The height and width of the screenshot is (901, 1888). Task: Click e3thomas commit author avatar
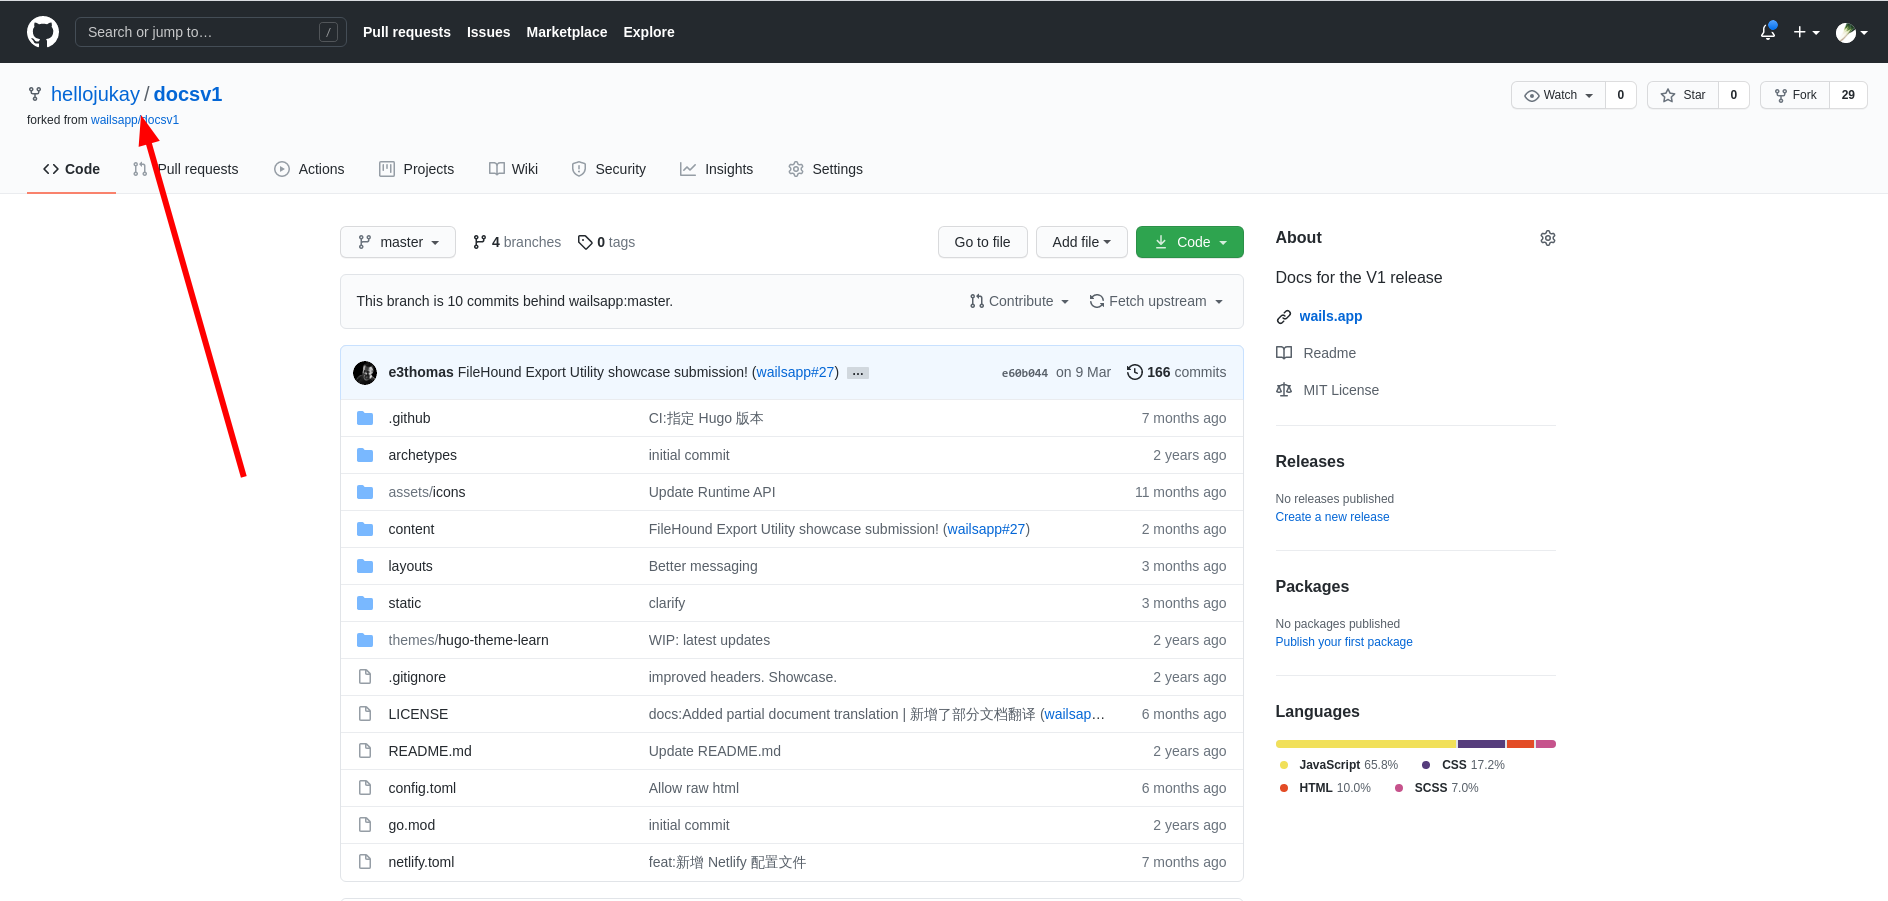pos(365,373)
